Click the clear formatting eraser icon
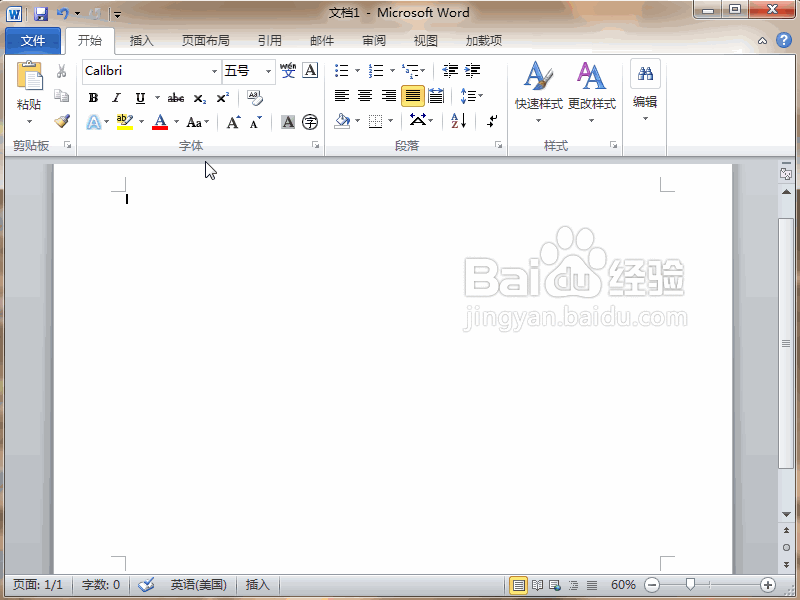Screen dimensions: 800x600 [253, 97]
